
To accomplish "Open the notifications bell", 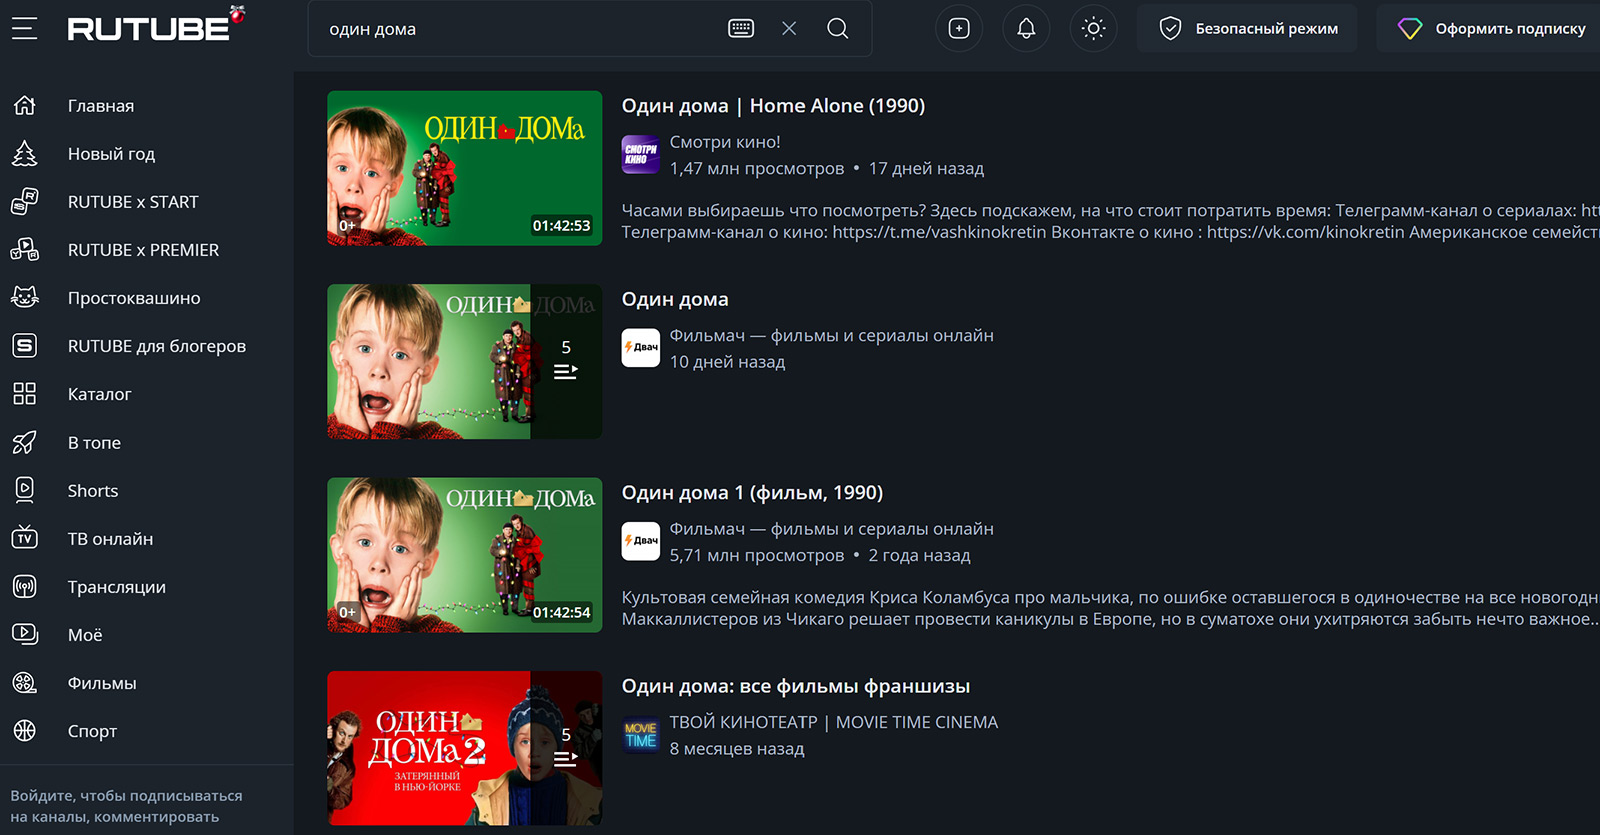I will click(x=1026, y=28).
